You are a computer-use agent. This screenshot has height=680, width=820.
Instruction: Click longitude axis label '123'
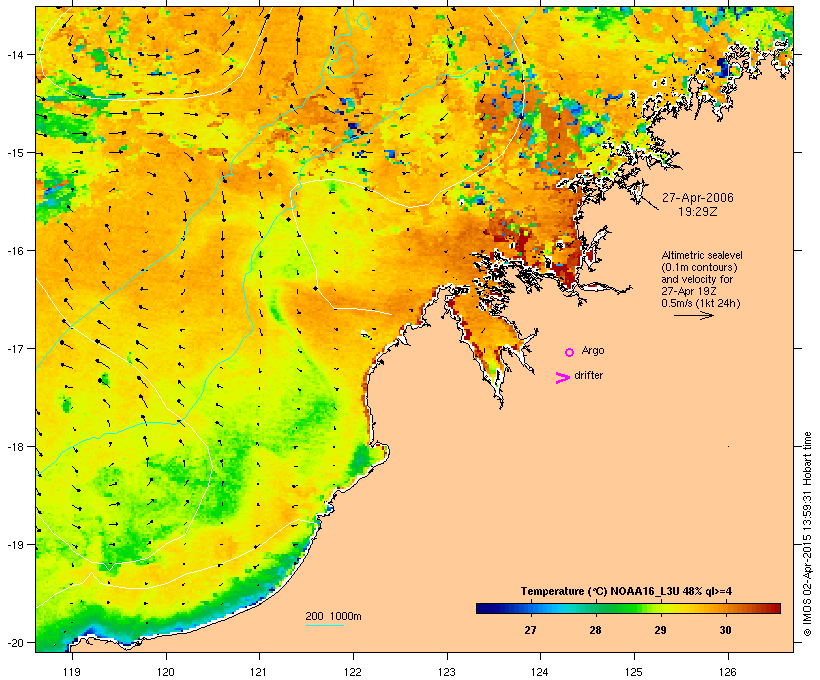pos(447,672)
